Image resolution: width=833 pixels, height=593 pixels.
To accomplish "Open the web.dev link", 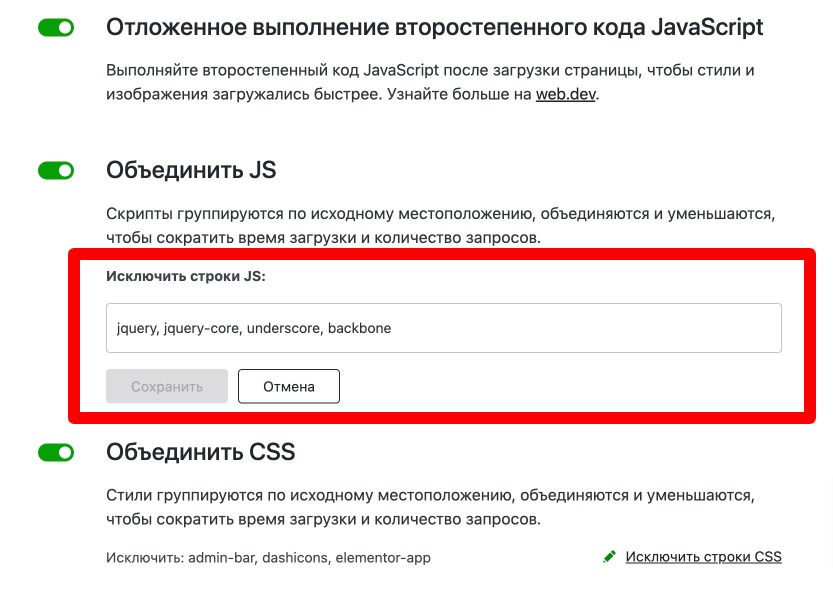I will [566, 96].
